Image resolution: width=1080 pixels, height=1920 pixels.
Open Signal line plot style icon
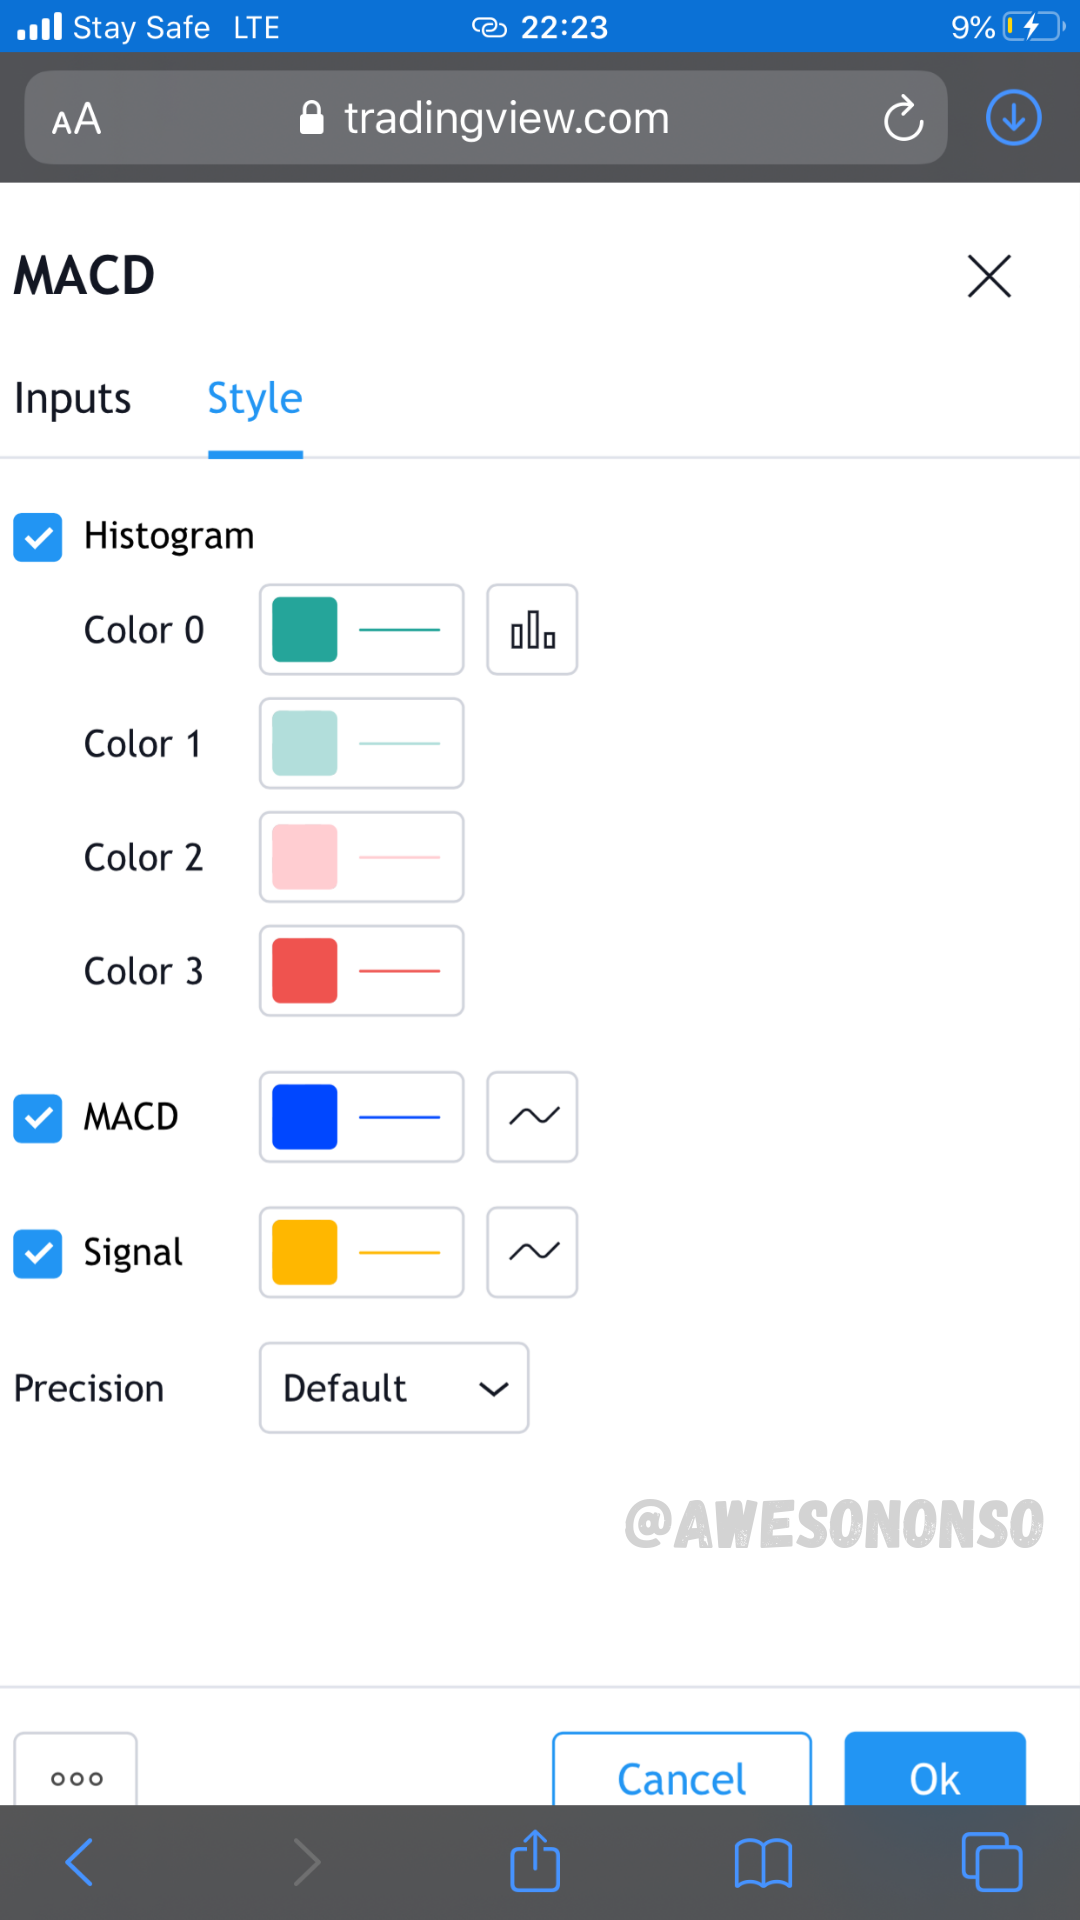tap(532, 1252)
